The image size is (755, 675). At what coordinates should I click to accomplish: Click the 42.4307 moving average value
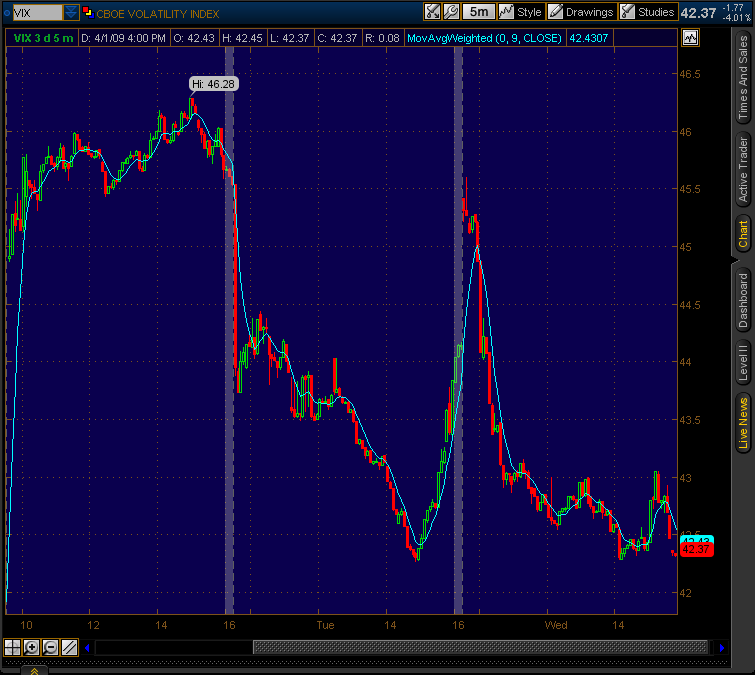click(588, 38)
